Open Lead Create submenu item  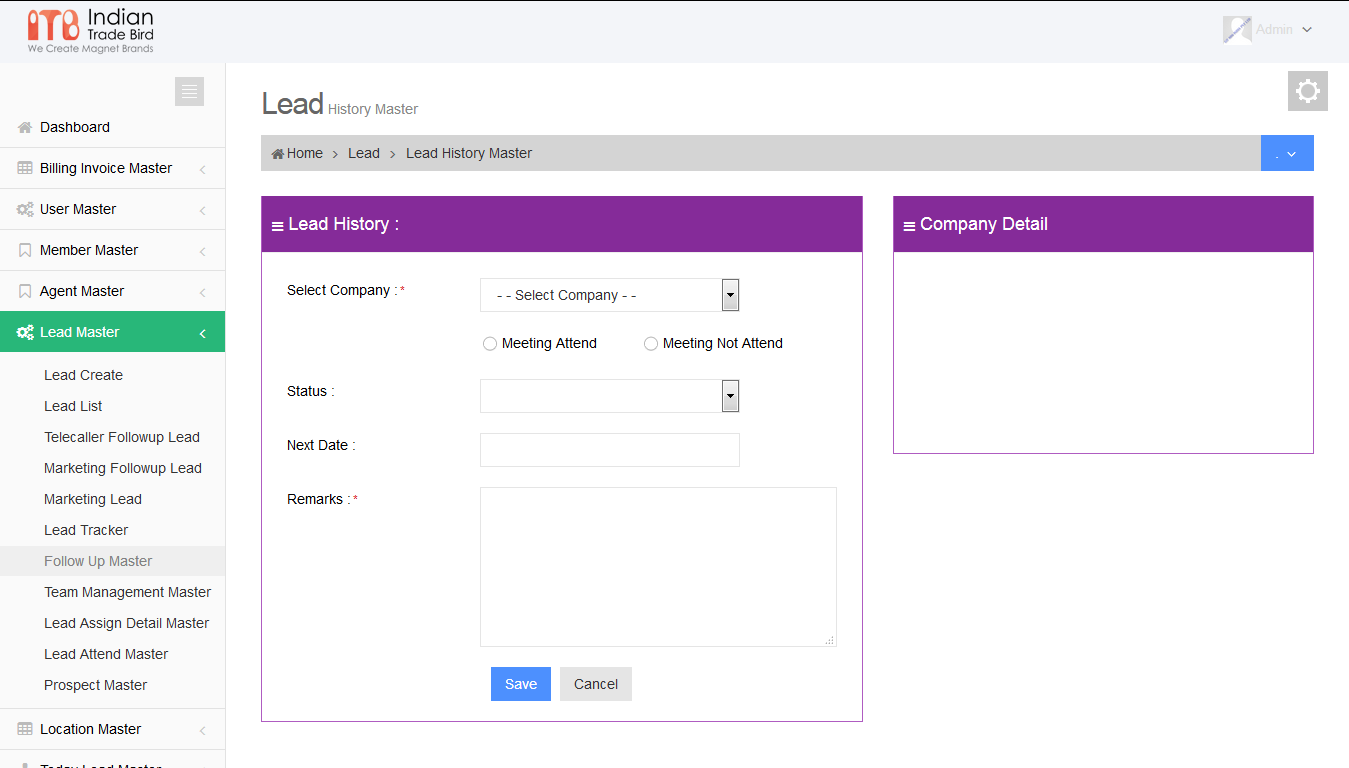pos(83,375)
